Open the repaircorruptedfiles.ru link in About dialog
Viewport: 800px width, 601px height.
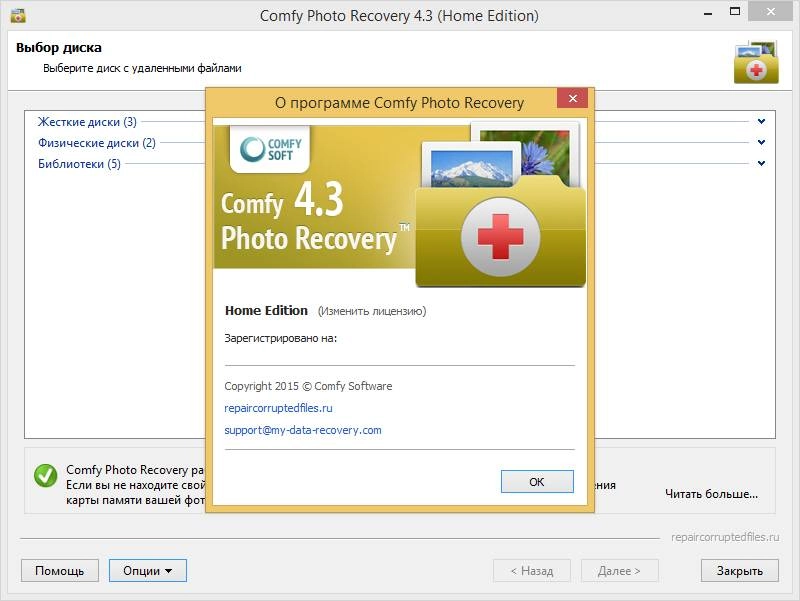click(x=278, y=408)
